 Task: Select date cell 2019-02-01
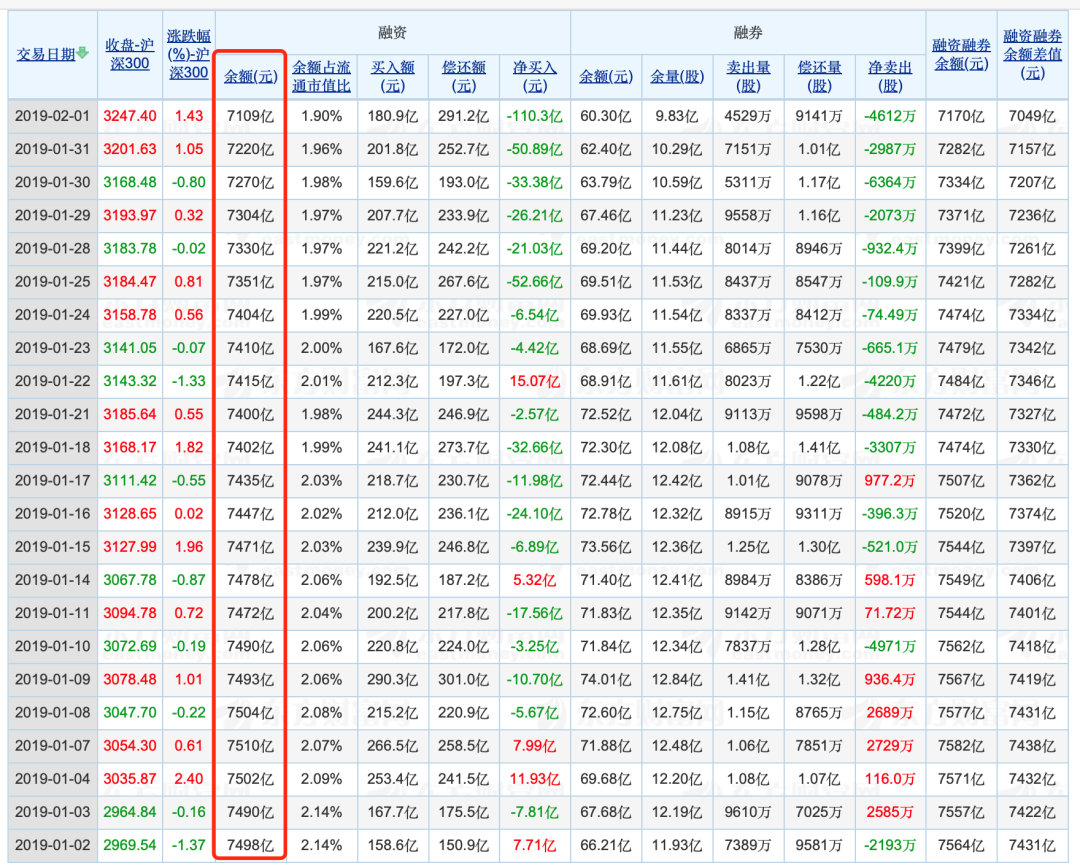click(52, 116)
